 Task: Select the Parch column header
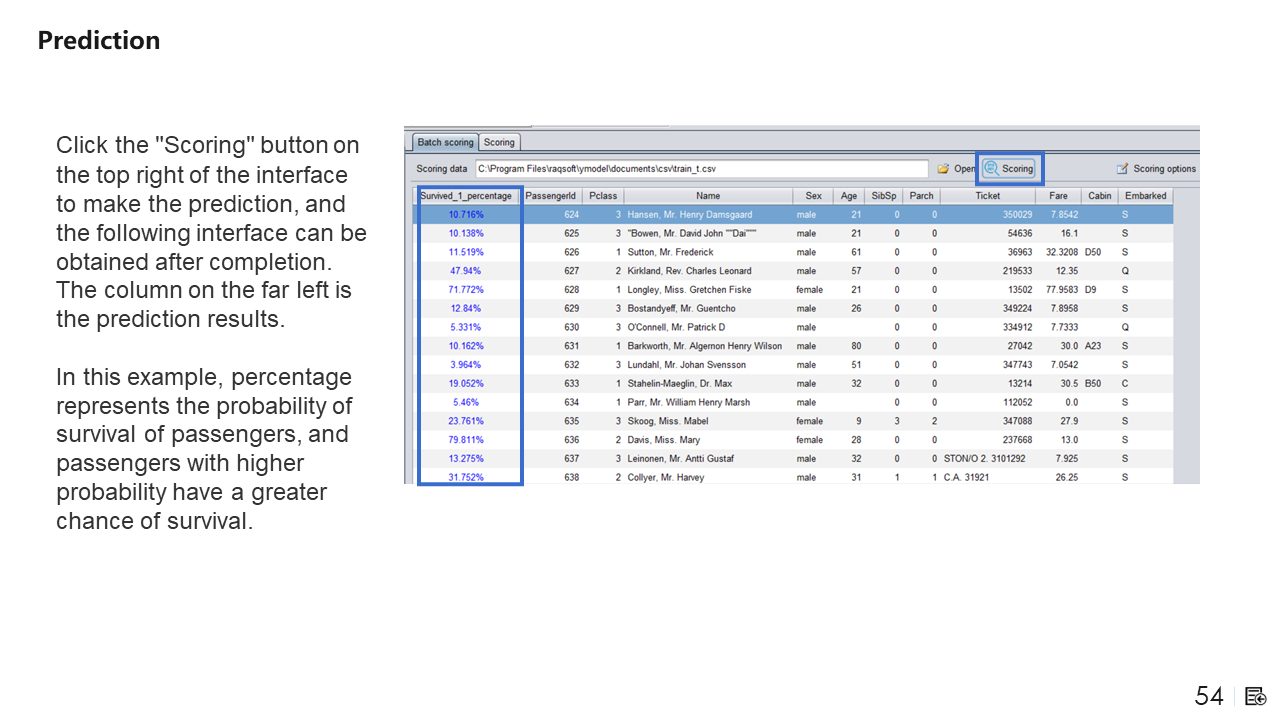921,196
